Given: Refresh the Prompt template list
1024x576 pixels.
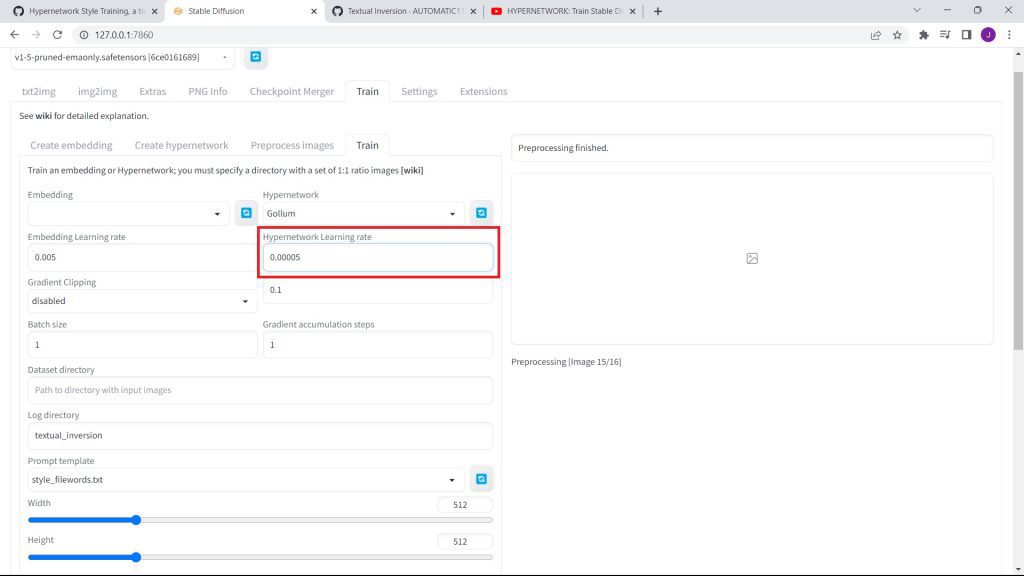Looking at the screenshot, I should pyautogui.click(x=481, y=479).
